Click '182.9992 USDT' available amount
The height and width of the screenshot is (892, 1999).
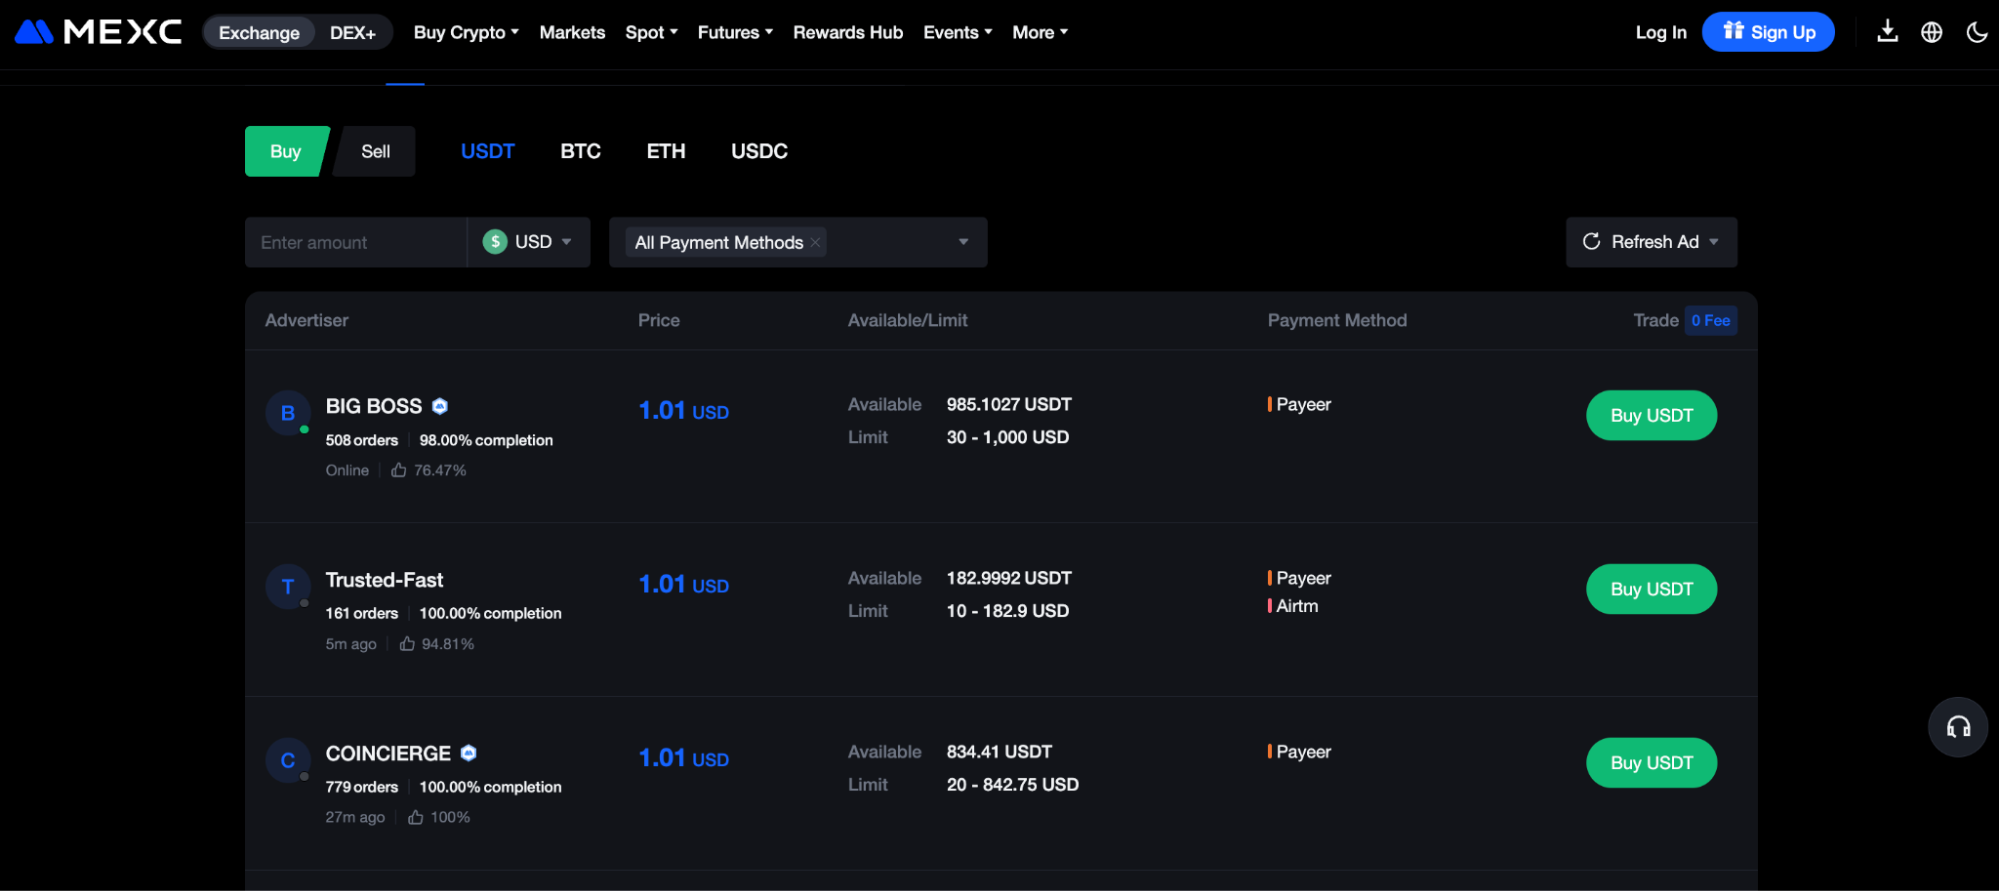[1009, 578]
